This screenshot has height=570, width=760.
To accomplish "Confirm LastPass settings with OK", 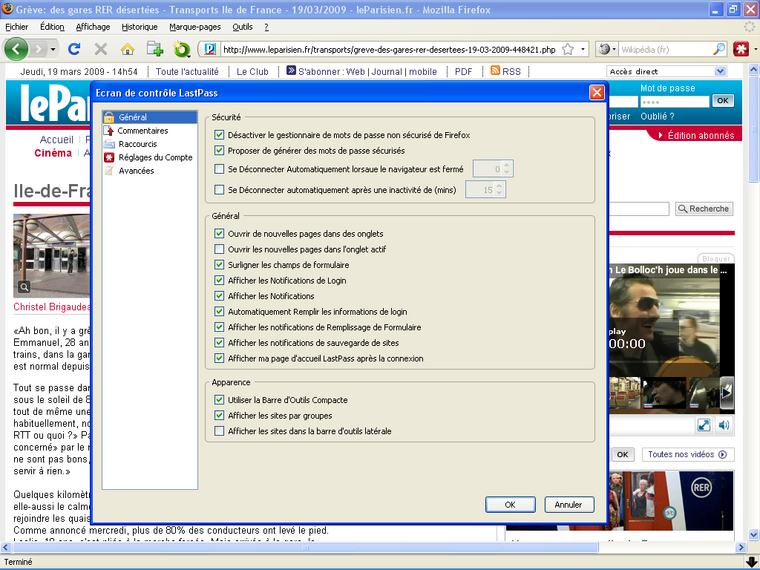I will (510, 505).
